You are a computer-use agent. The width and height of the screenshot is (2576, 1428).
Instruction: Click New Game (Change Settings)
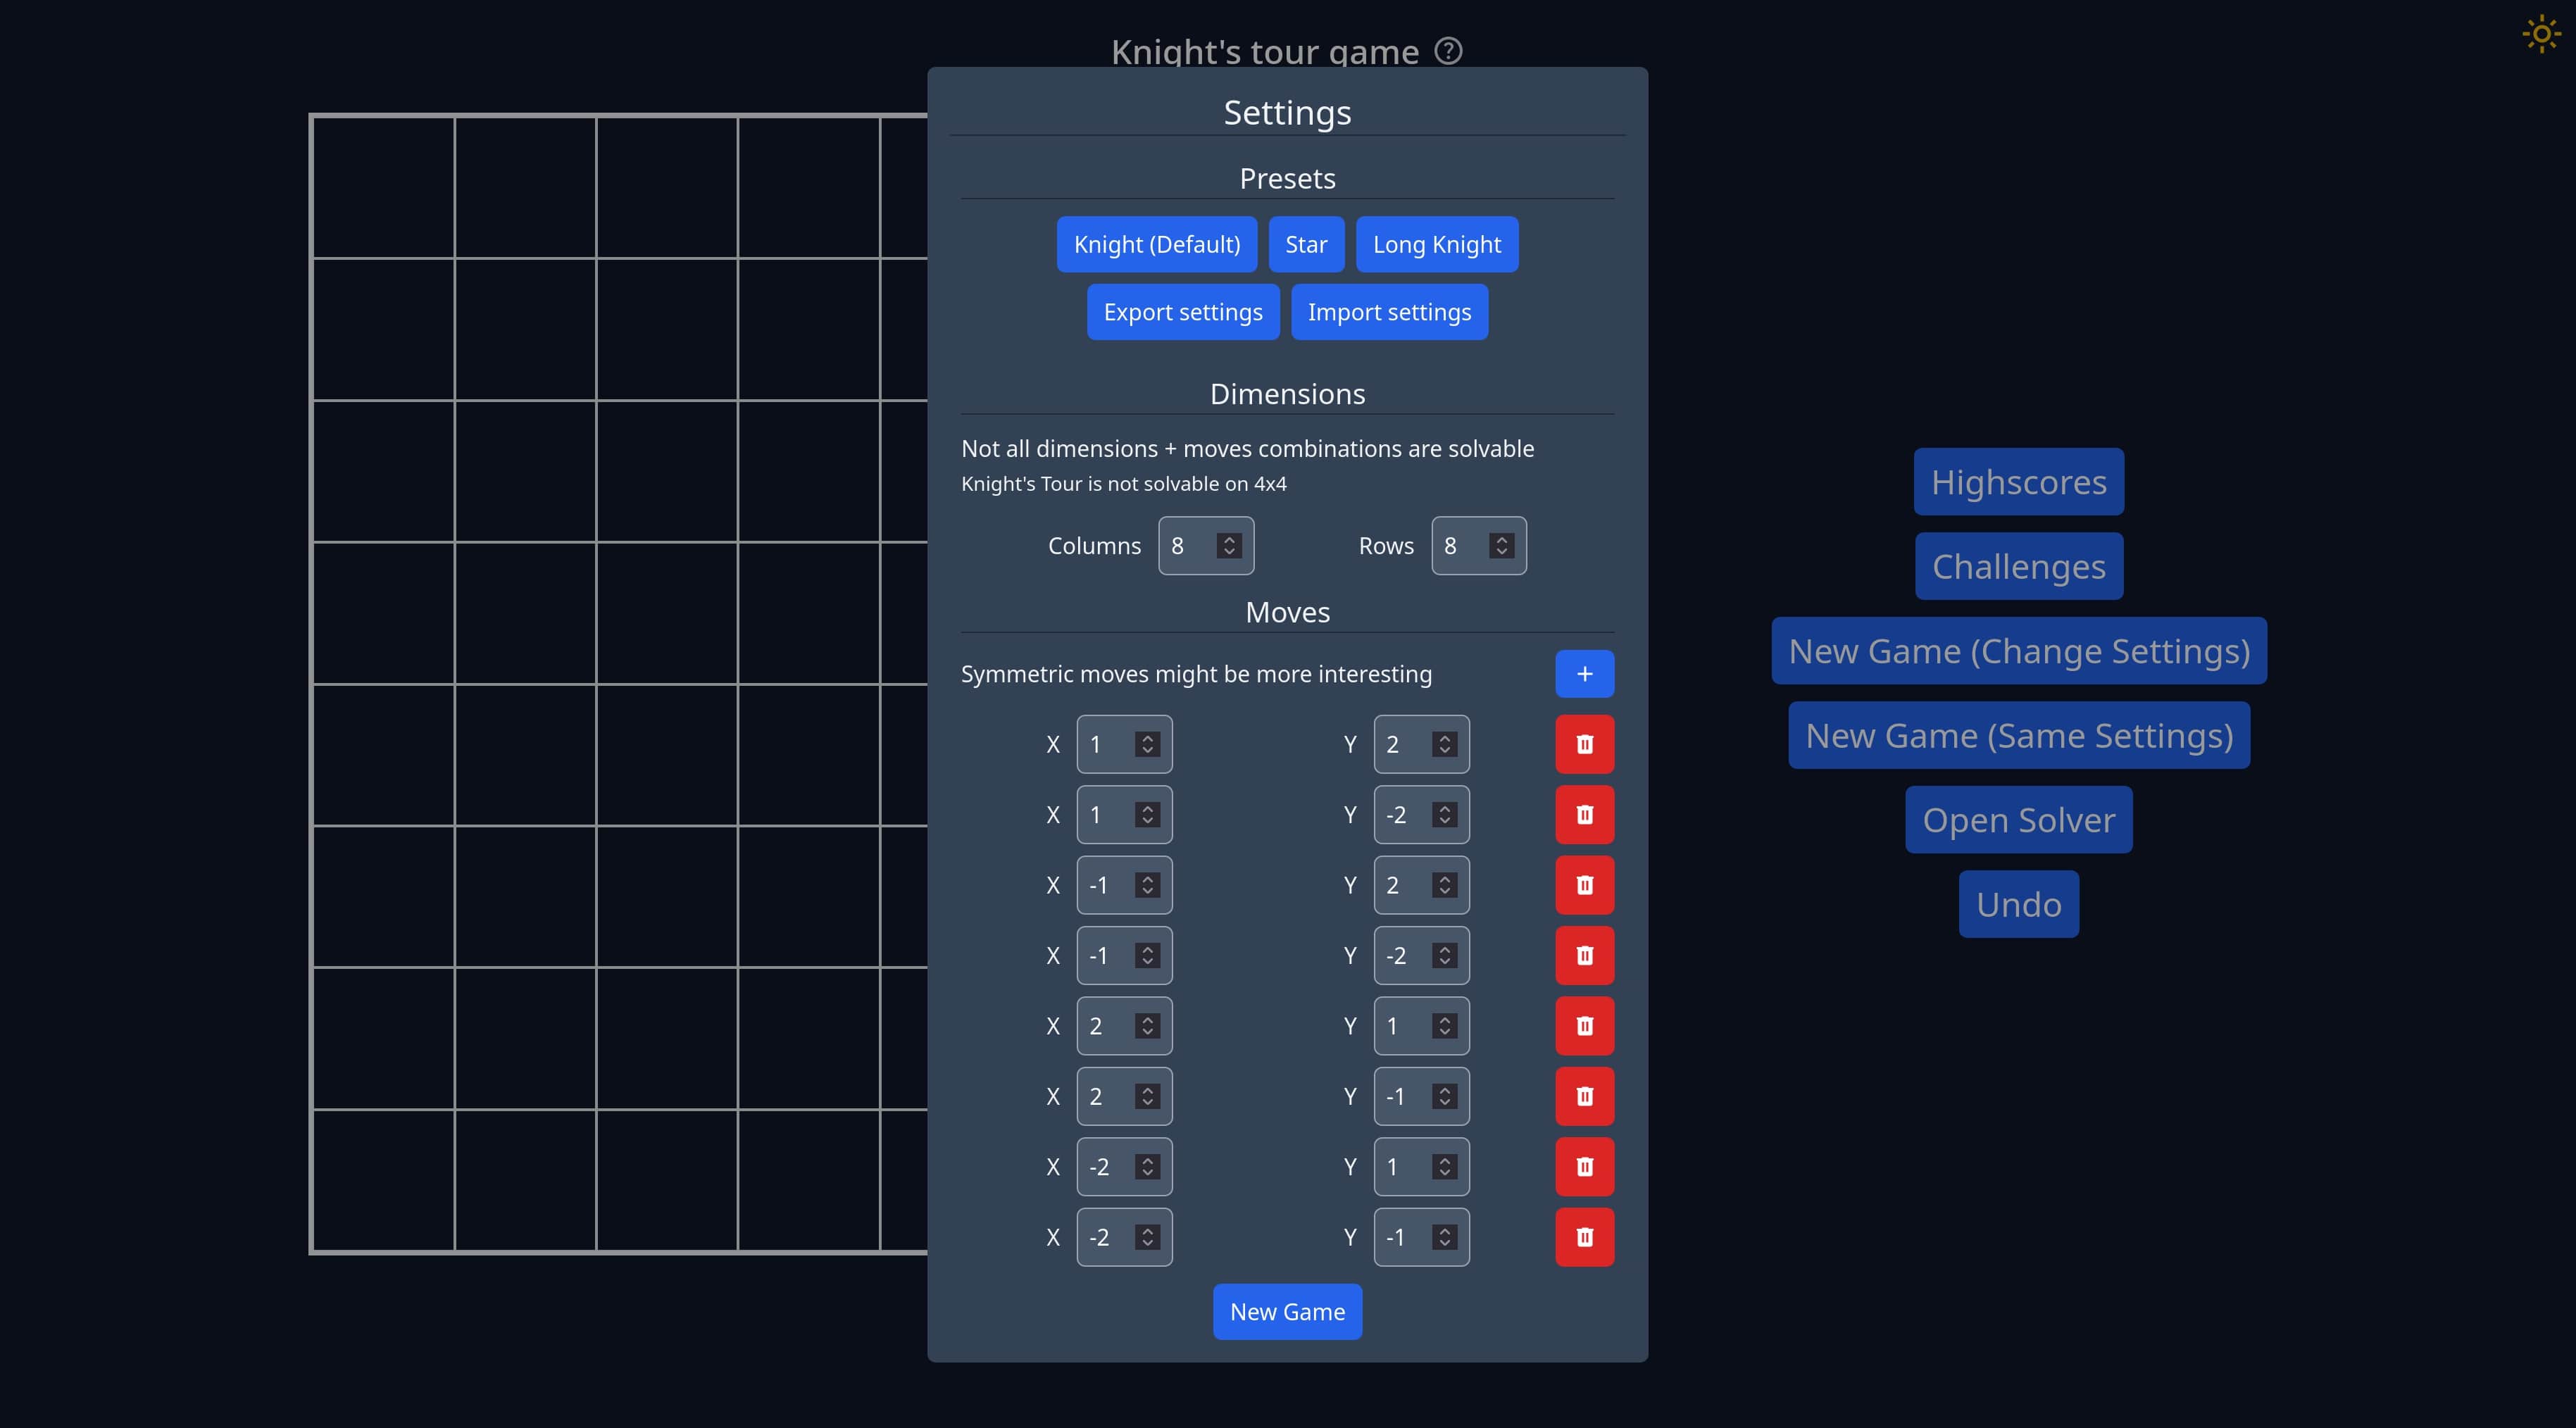pos(2019,651)
